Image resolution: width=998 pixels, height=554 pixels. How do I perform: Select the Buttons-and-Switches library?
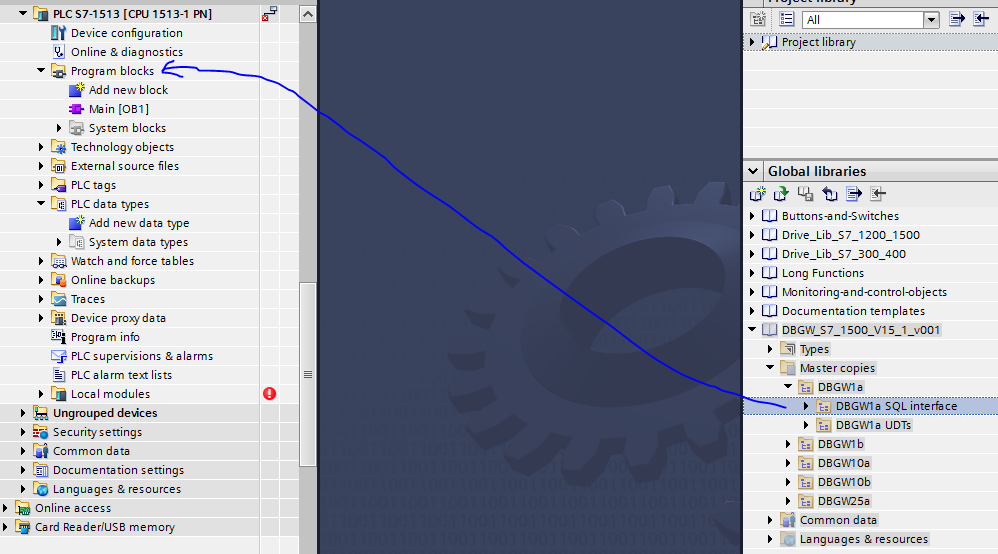pos(840,216)
